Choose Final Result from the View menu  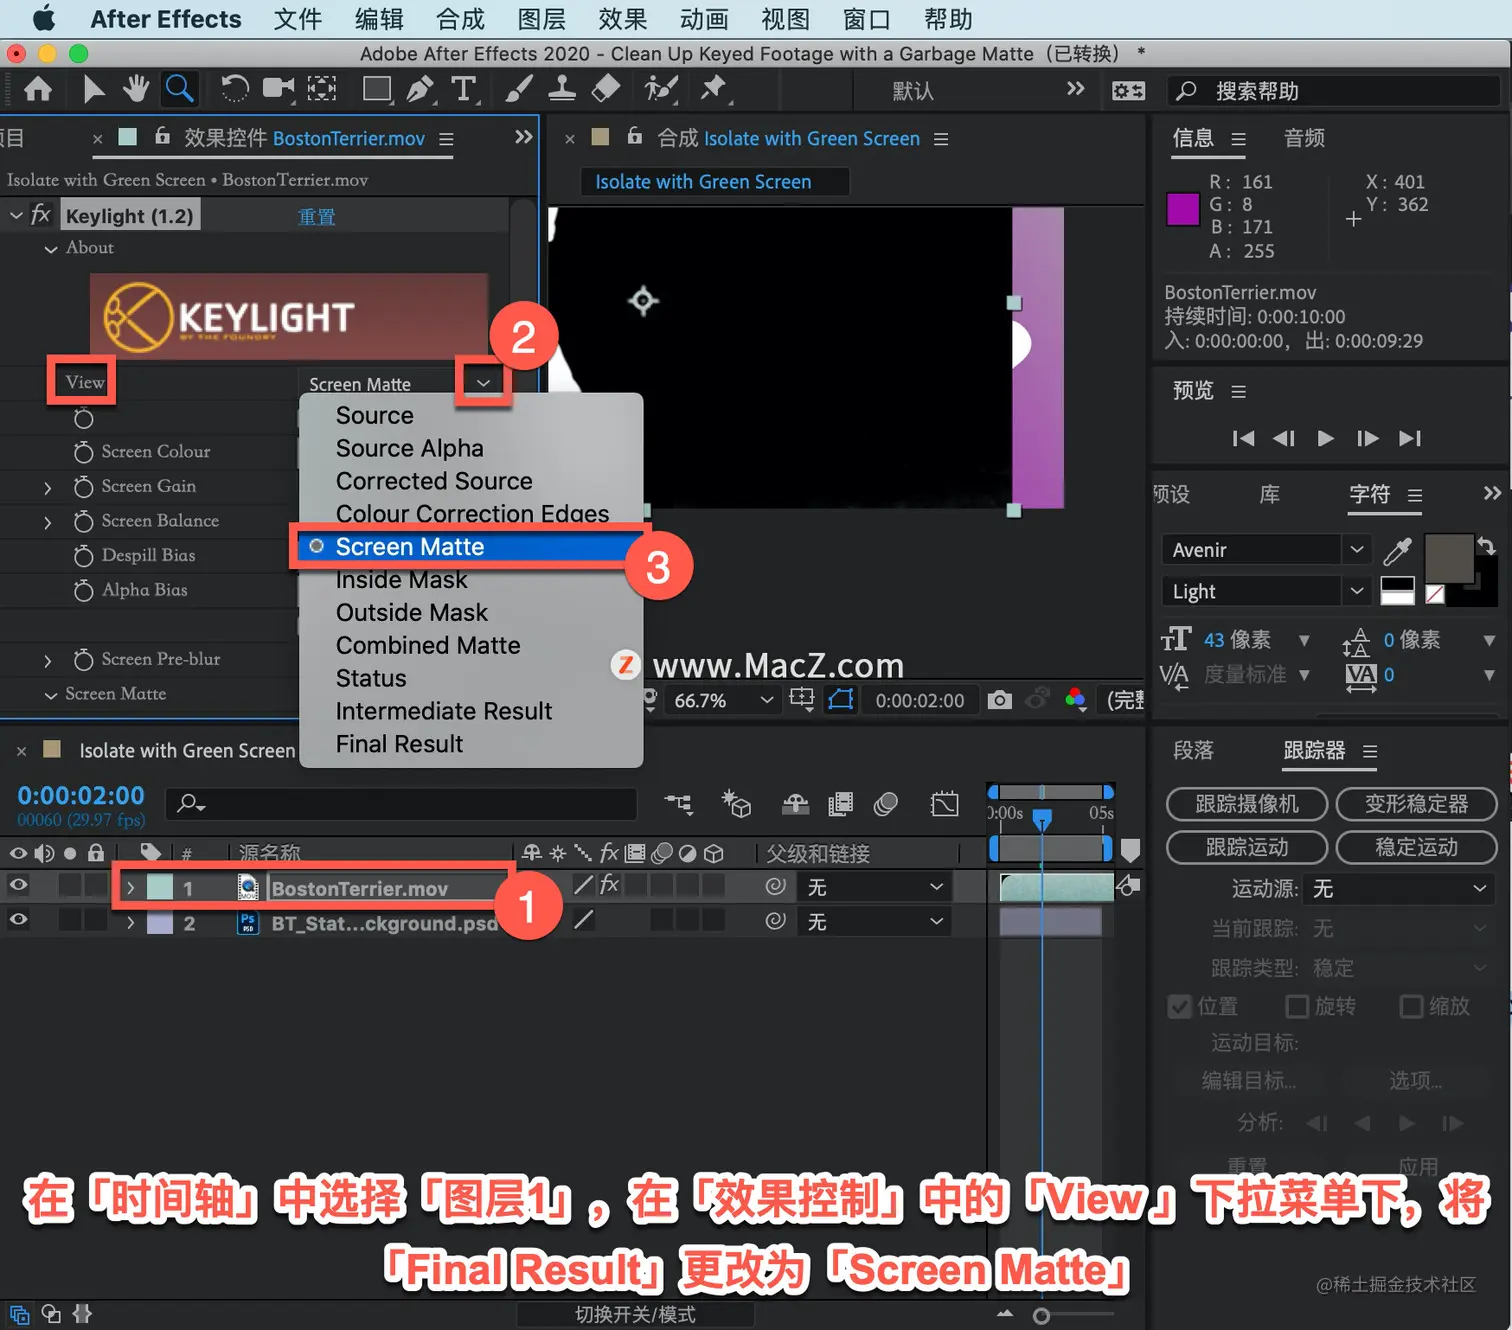click(x=399, y=744)
